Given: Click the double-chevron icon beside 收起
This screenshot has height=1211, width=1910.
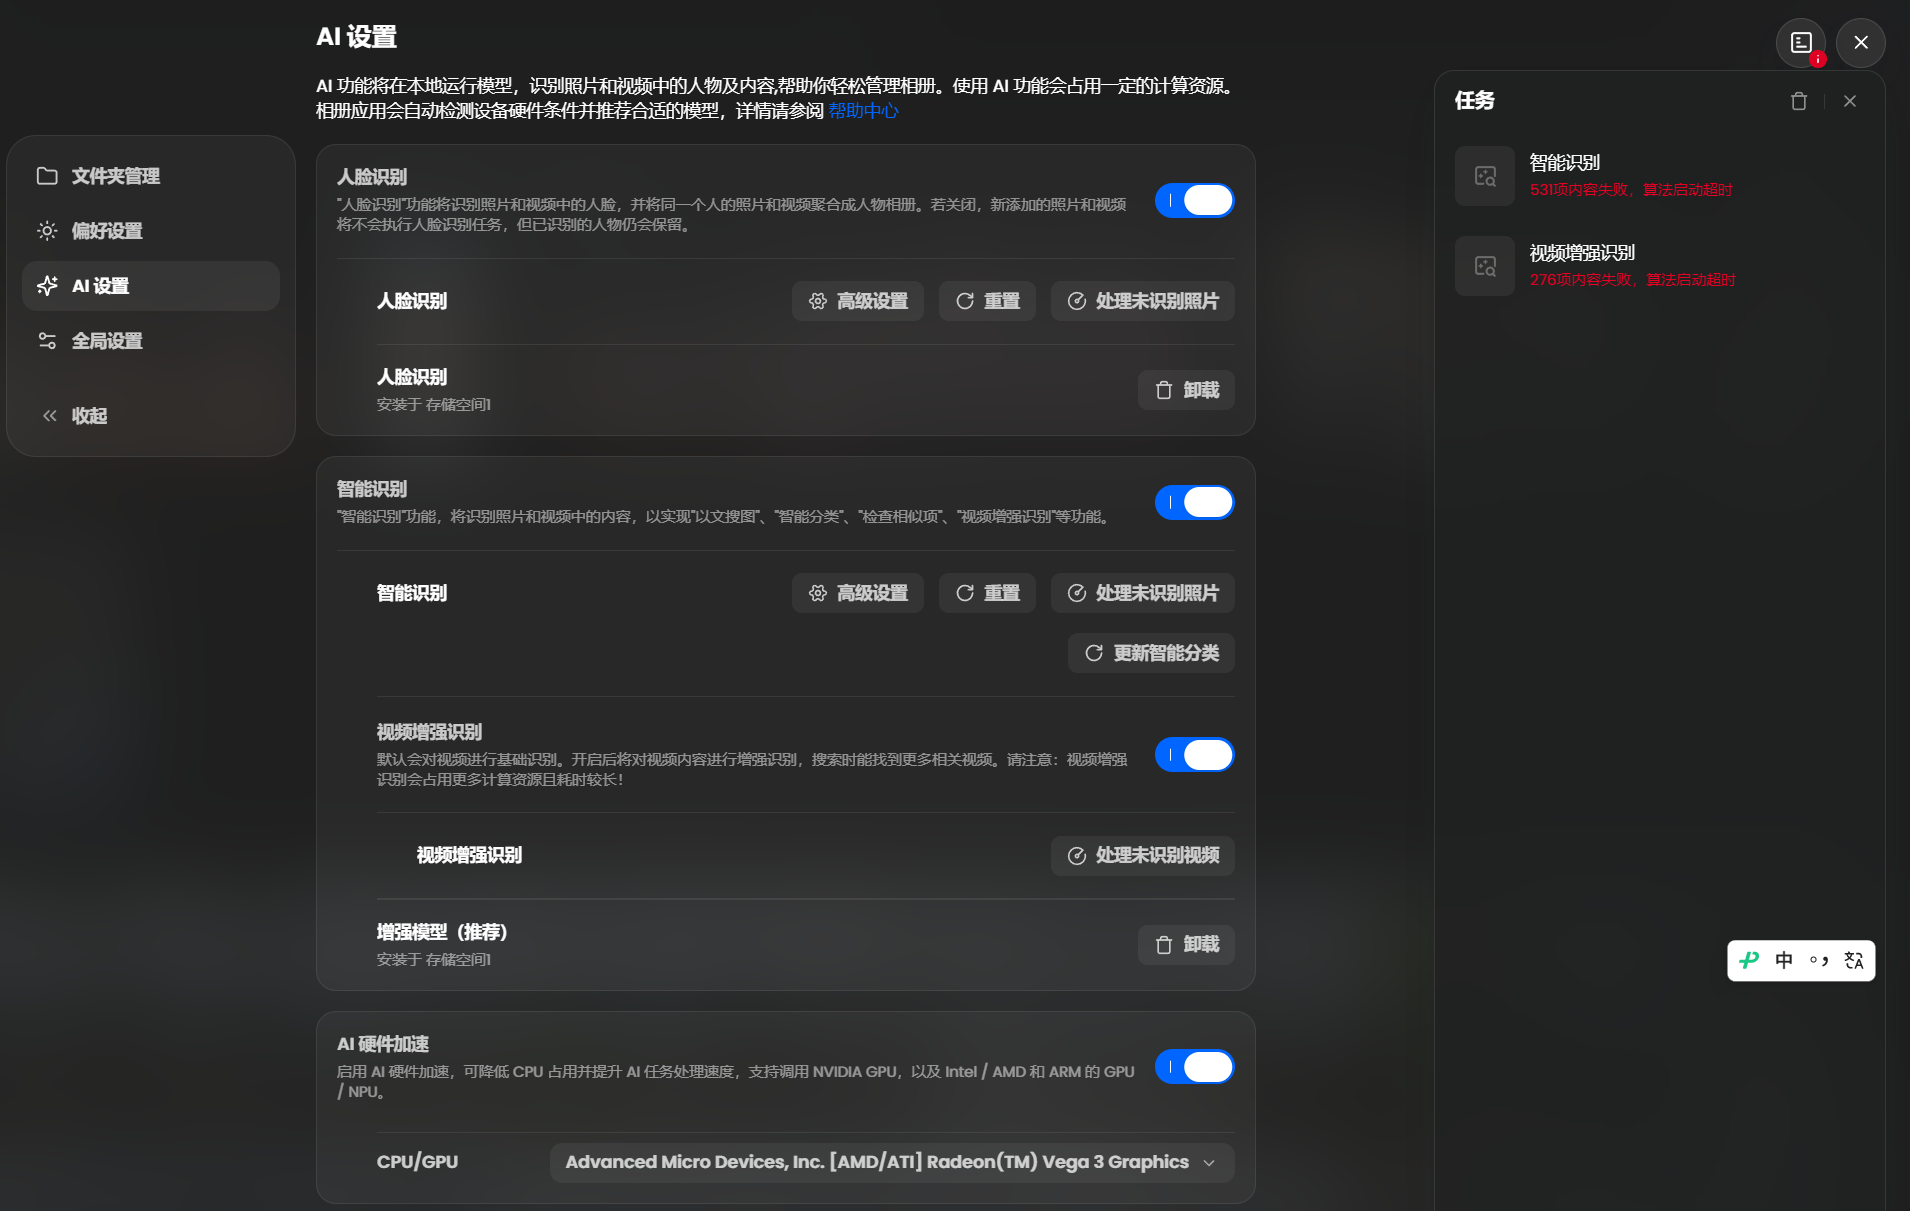Looking at the screenshot, I should [49, 416].
